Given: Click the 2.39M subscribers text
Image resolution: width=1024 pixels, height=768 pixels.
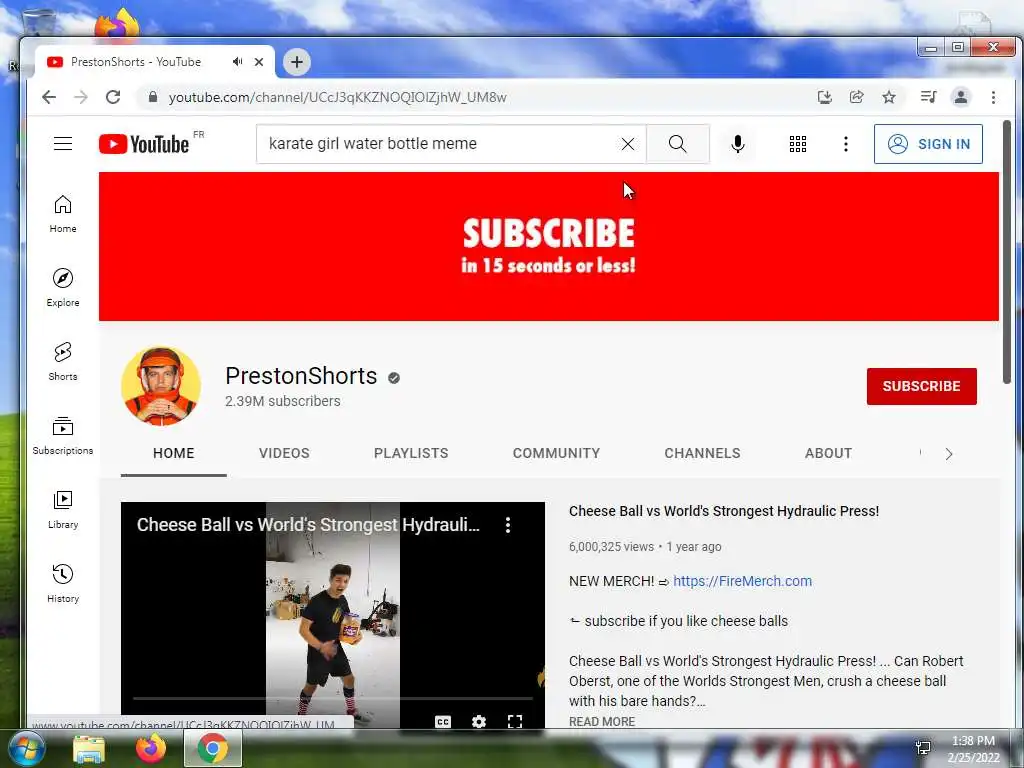Looking at the screenshot, I should 283,401.
